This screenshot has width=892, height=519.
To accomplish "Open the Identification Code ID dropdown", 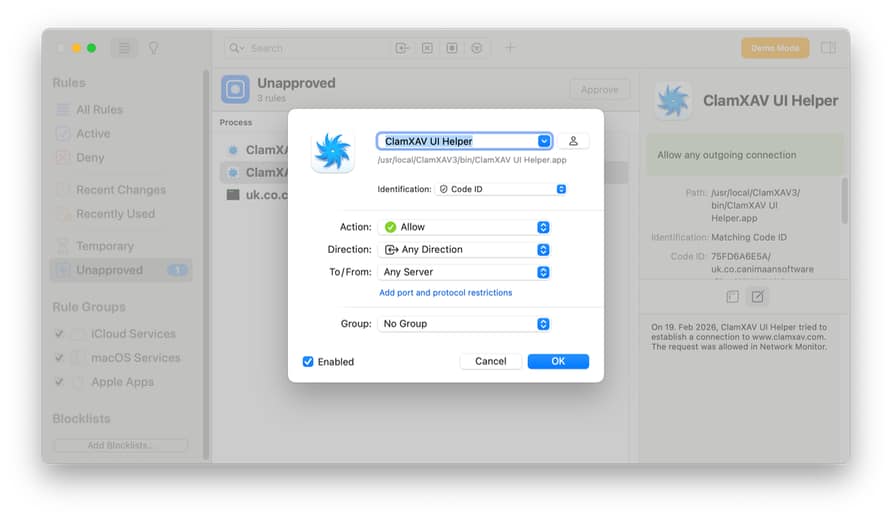I will click(501, 189).
